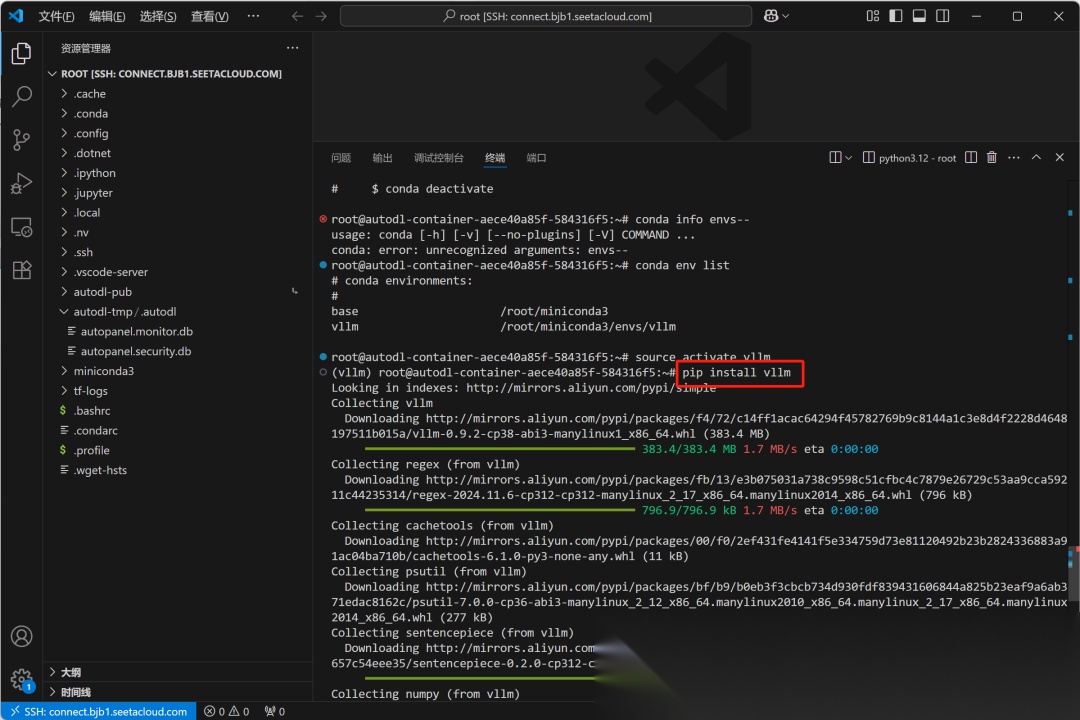The height and width of the screenshot is (720, 1080).
Task: Open the .profile file
Action: pos(177,451)
